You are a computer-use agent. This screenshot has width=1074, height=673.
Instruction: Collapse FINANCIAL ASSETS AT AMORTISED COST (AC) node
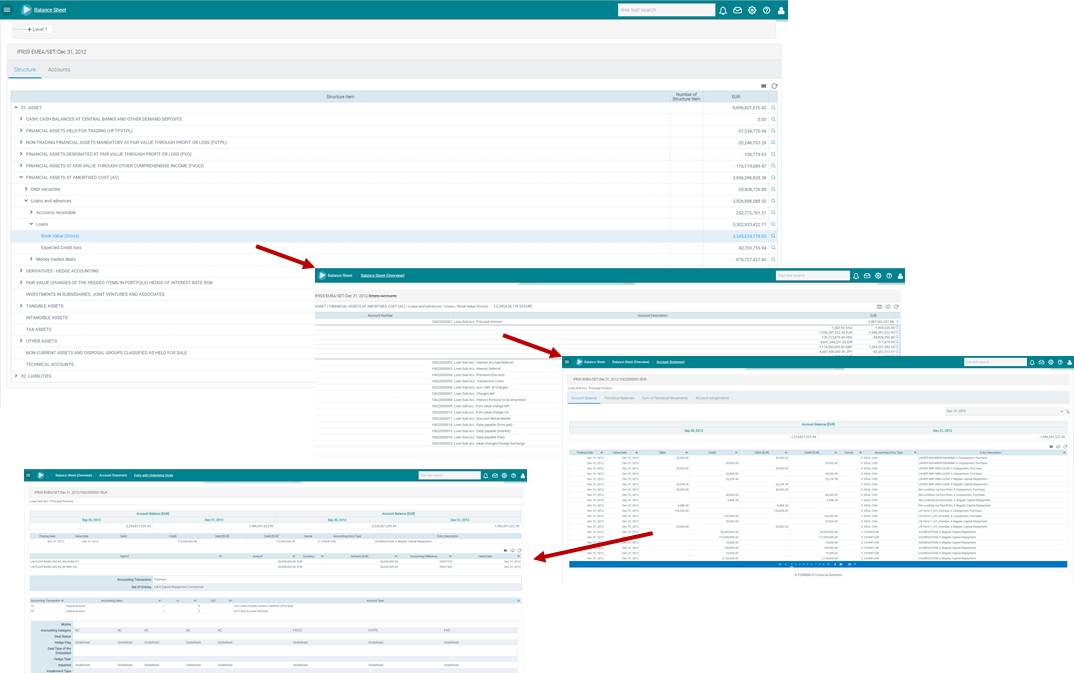point(21,177)
